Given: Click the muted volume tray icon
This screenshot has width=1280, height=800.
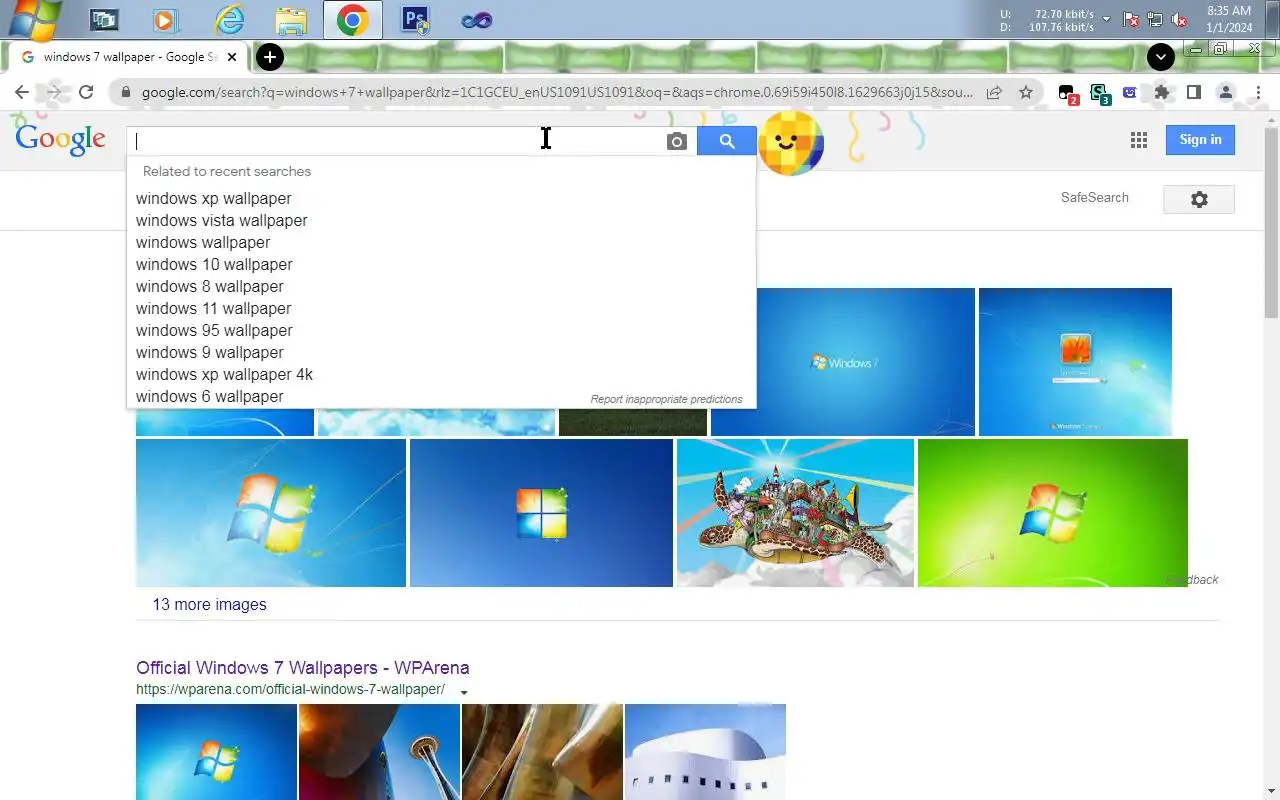Looking at the screenshot, I should tap(1179, 19).
